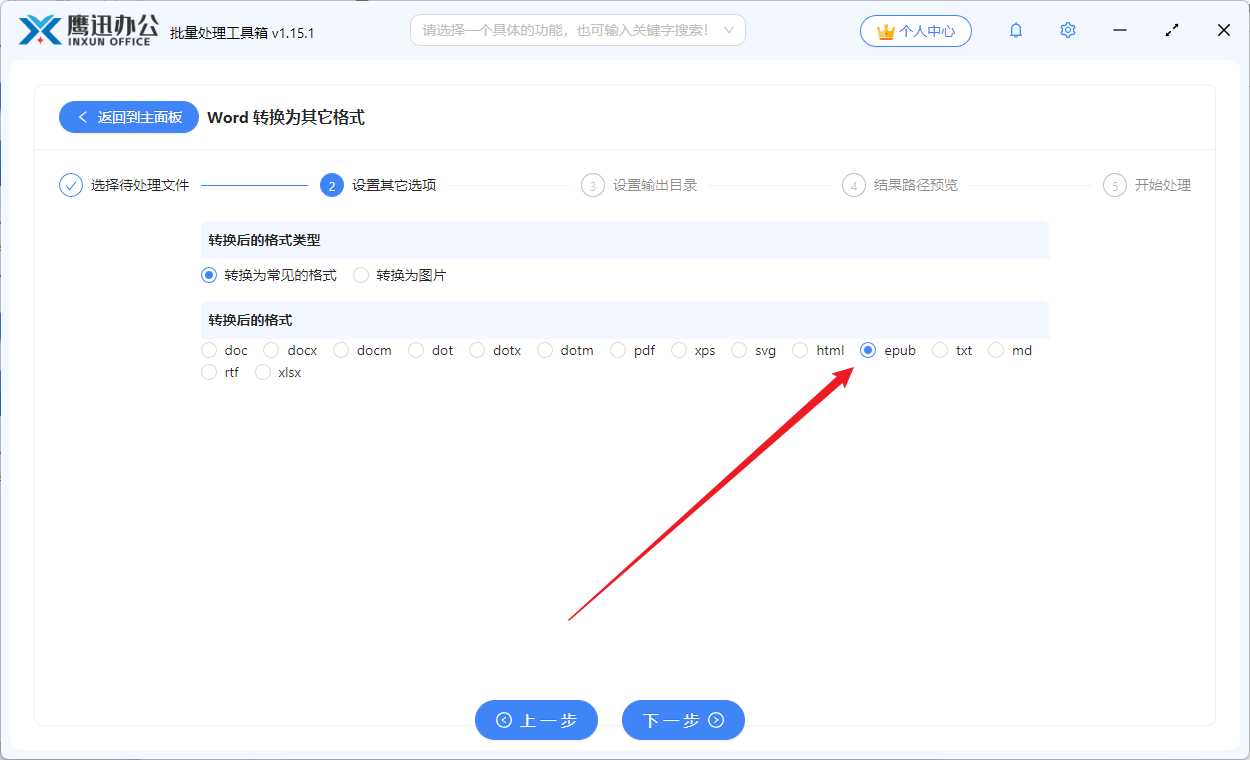The width and height of the screenshot is (1250, 760).
Task: Select step 2 设置其它选项
Action: coord(378,185)
